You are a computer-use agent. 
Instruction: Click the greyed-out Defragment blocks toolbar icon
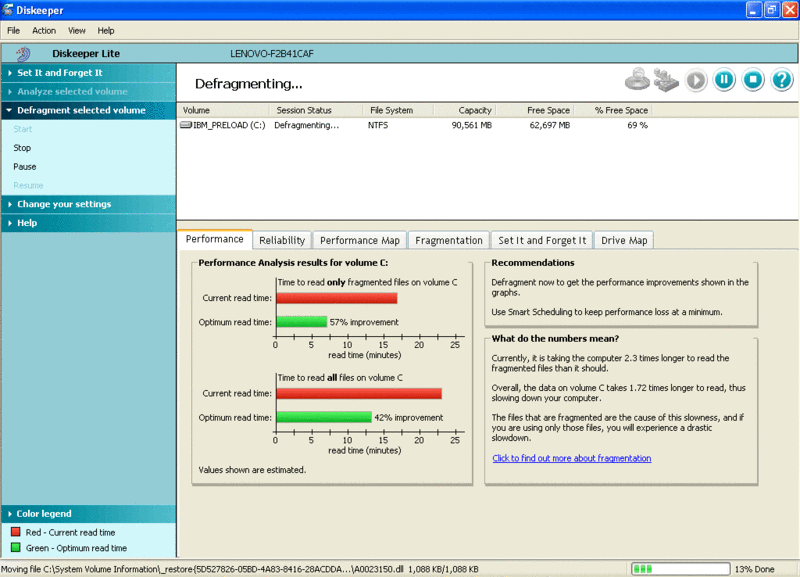(666, 80)
